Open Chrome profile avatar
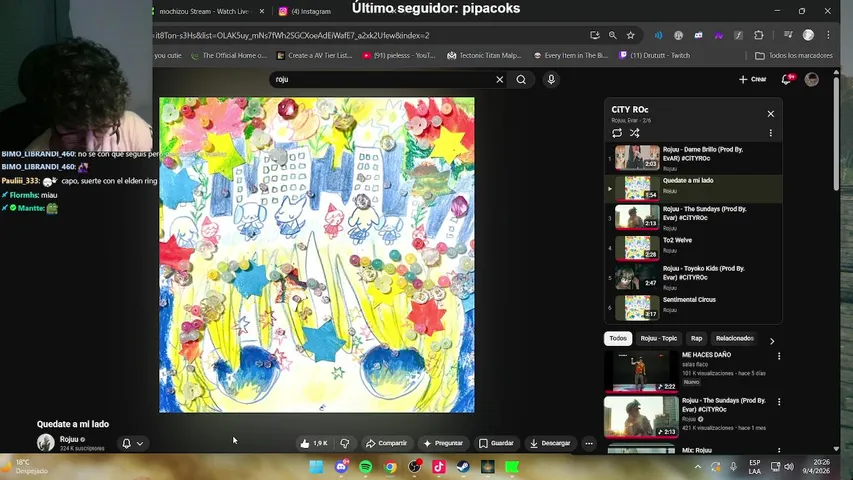This screenshot has height=480, width=853. click(x=808, y=35)
